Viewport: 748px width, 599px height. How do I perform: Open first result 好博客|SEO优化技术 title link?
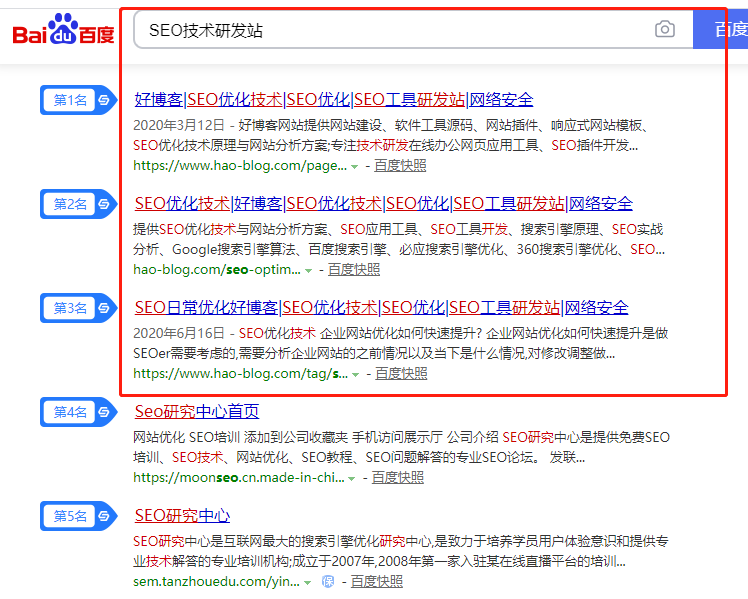[x=334, y=100]
